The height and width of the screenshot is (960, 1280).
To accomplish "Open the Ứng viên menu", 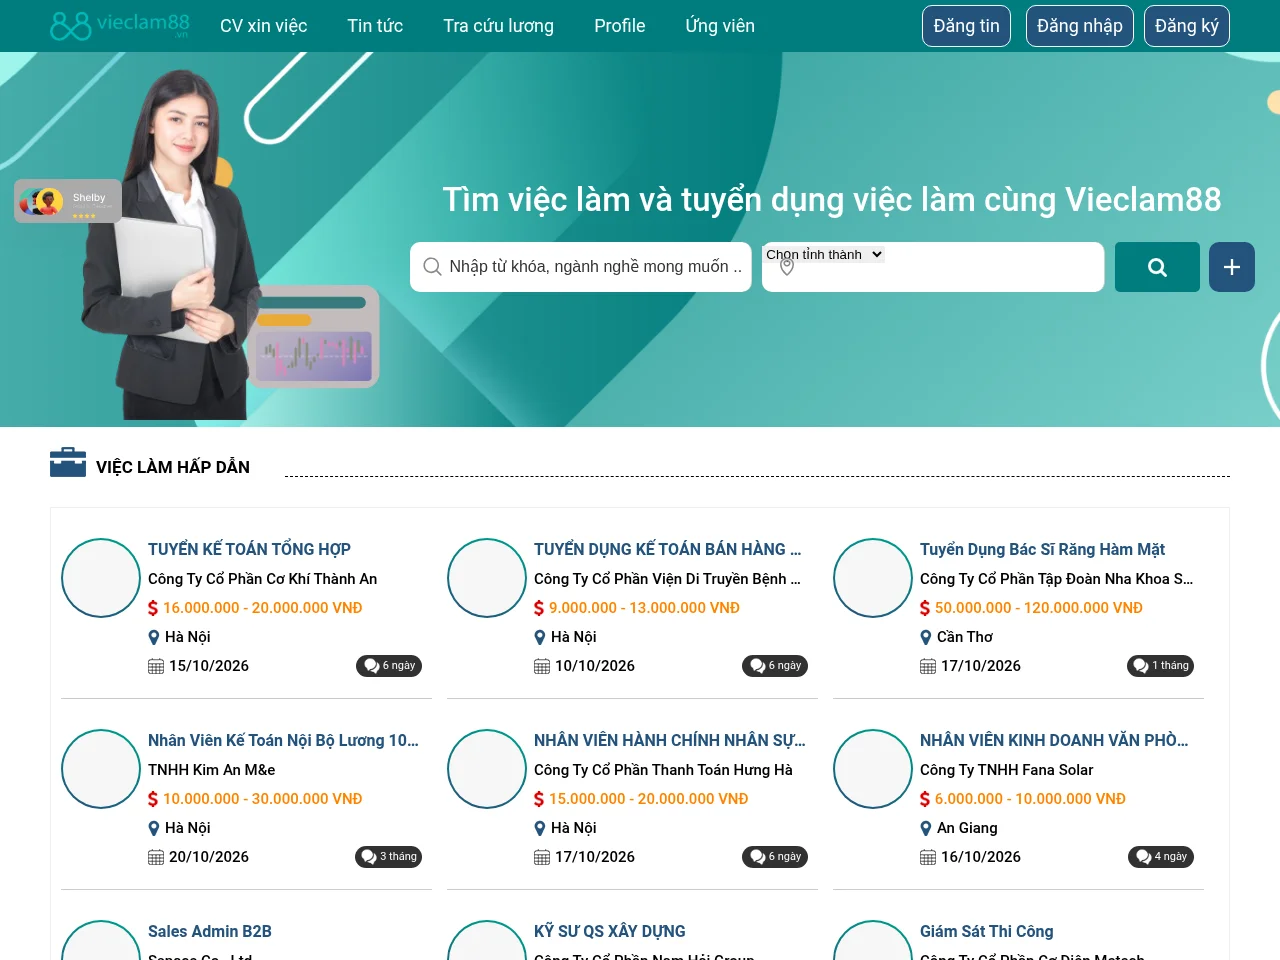I will tap(720, 26).
